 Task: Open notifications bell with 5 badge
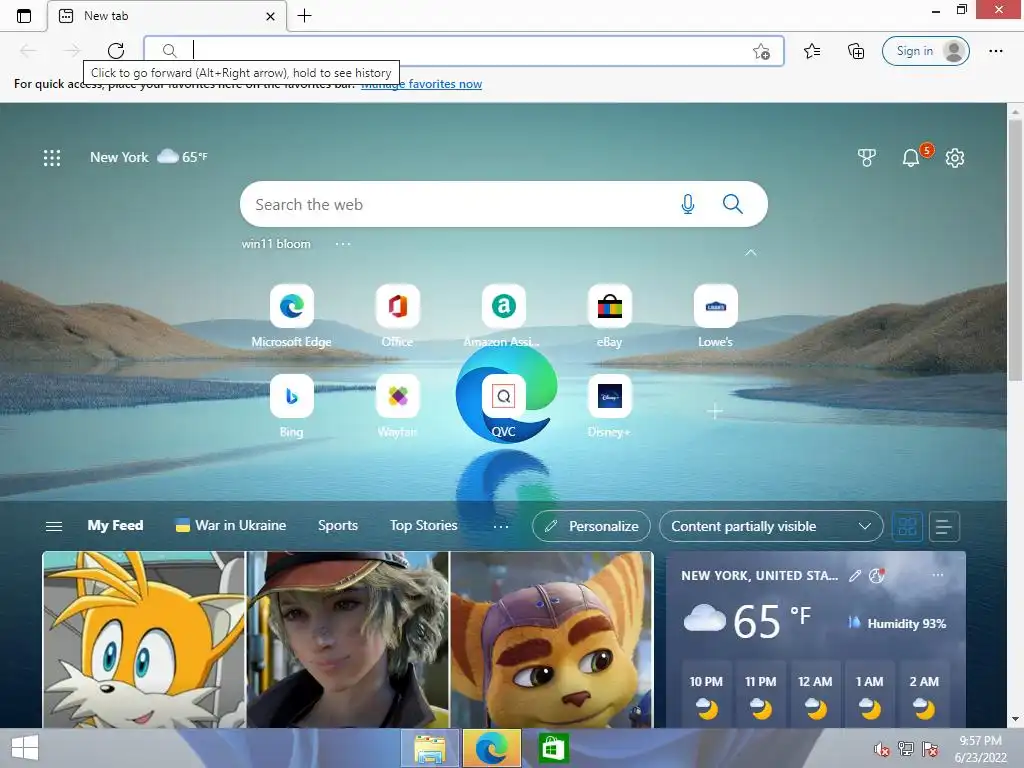coord(912,156)
